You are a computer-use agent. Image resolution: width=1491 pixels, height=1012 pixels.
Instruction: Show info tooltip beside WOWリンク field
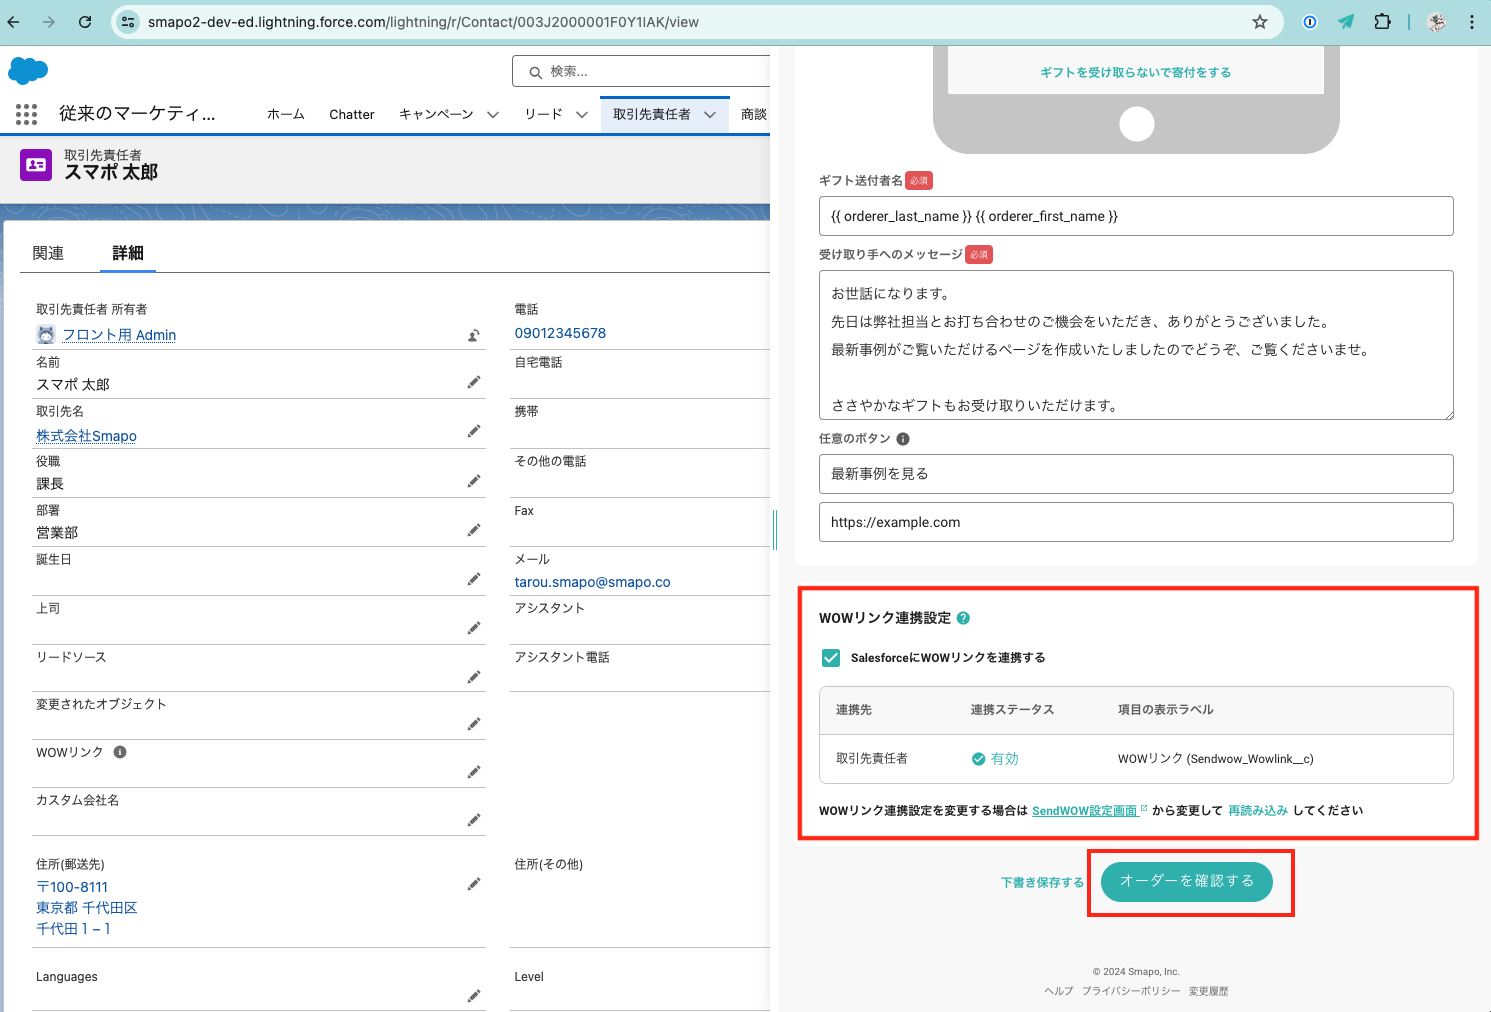[x=120, y=752]
